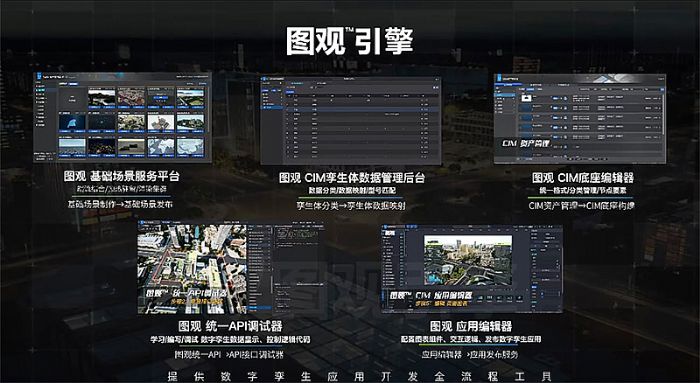Toggle the blue switch in first CIM asset row
The image size is (700, 383).
coord(556,98)
